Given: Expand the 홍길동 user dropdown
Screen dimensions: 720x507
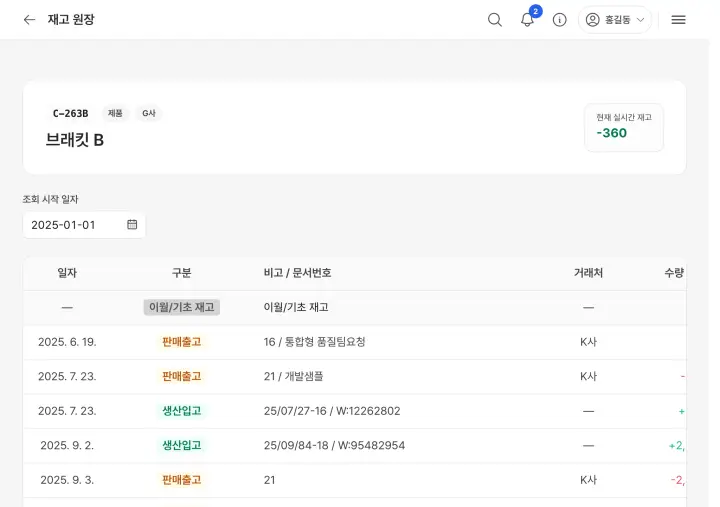Looking at the screenshot, I should pos(615,20).
